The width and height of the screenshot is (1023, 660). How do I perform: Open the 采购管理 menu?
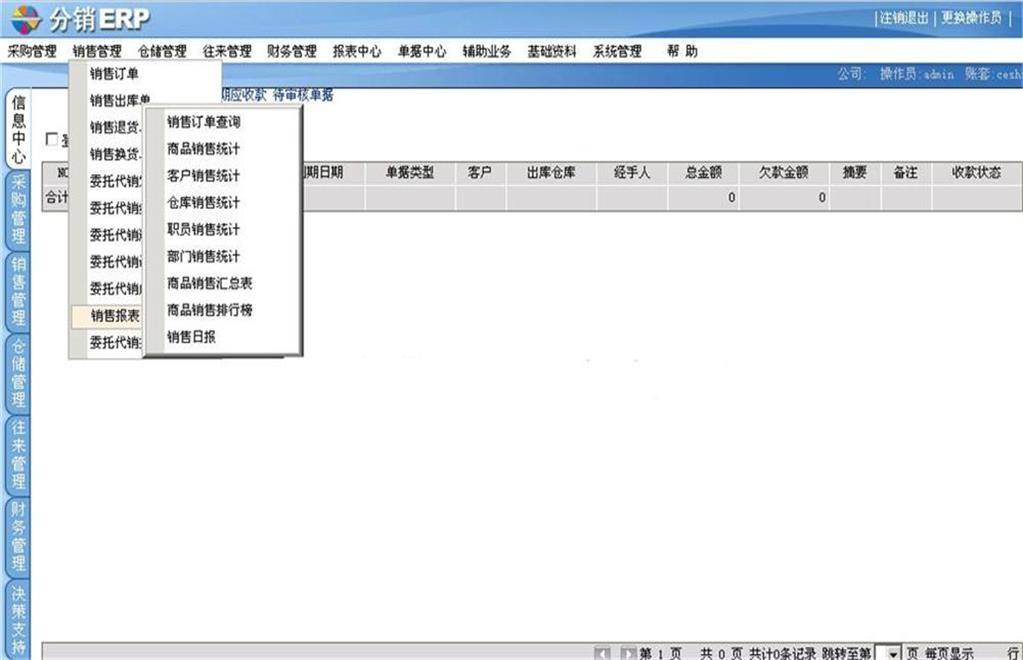(x=32, y=52)
